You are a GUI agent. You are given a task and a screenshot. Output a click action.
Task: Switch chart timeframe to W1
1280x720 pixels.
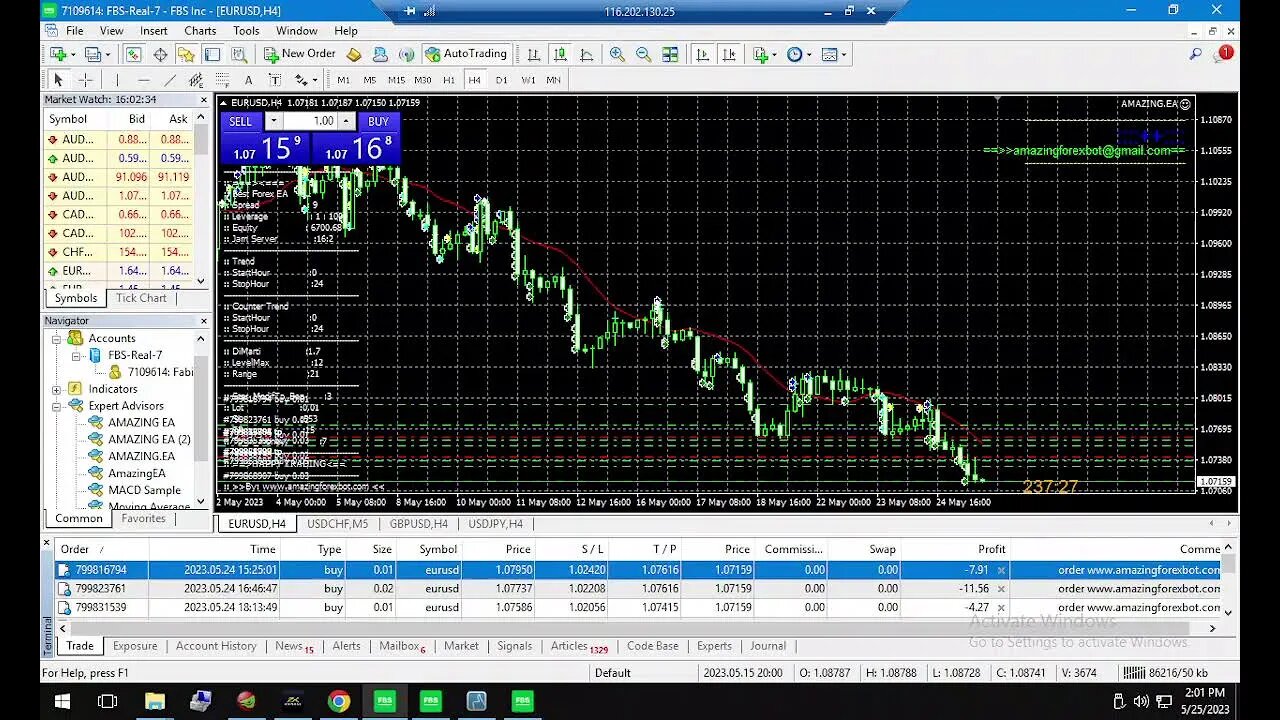point(528,80)
